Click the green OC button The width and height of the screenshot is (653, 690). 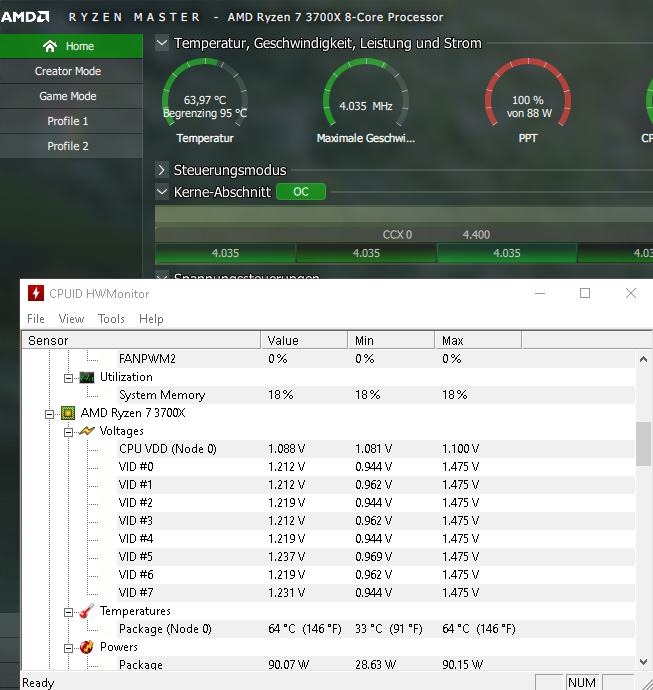(x=301, y=192)
